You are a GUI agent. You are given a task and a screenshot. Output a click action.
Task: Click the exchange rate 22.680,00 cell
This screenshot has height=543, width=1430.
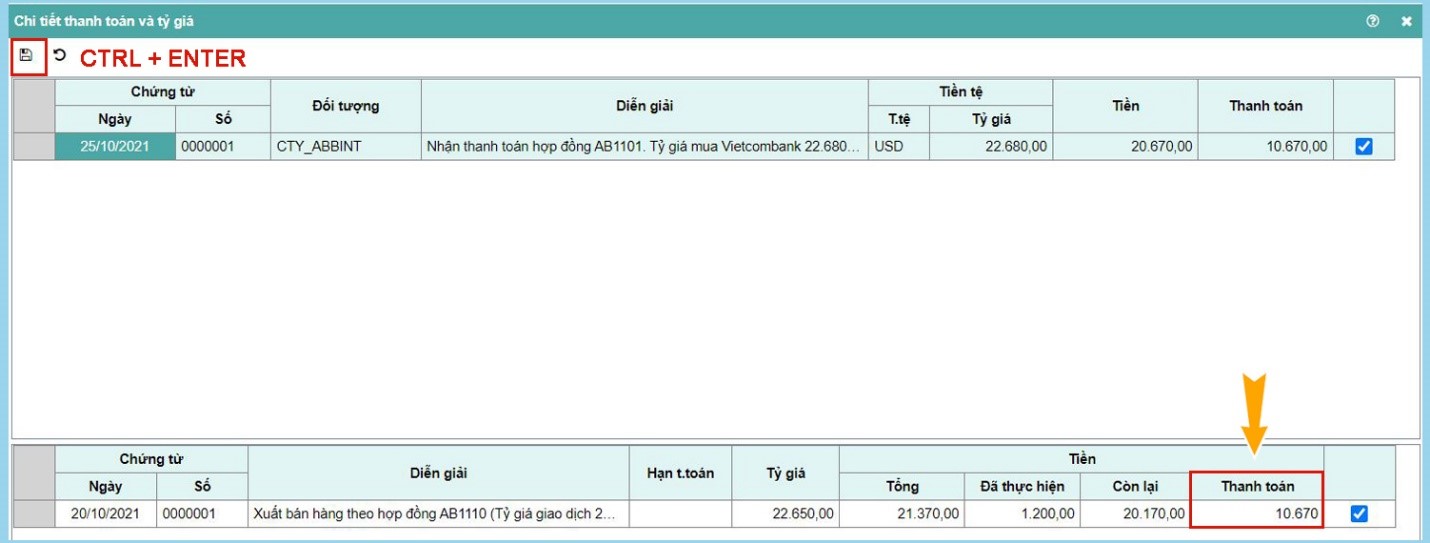[990, 147]
